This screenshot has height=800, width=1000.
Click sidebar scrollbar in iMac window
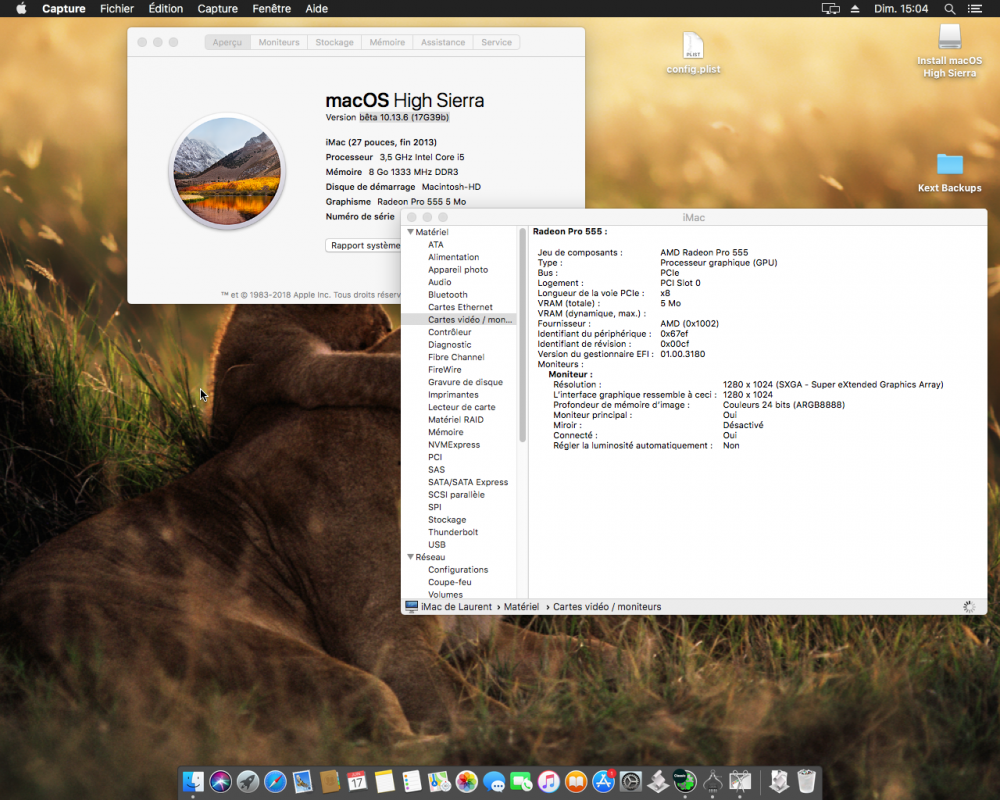[x=522, y=336]
